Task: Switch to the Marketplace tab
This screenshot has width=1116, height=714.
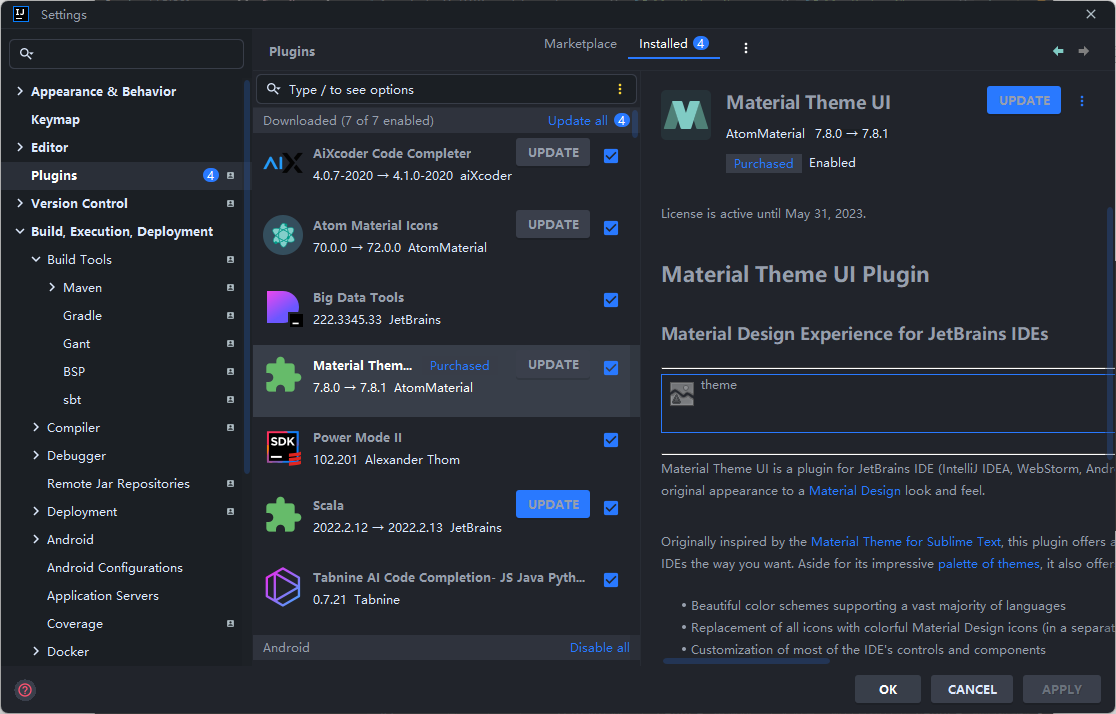Action: pyautogui.click(x=580, y=44)
